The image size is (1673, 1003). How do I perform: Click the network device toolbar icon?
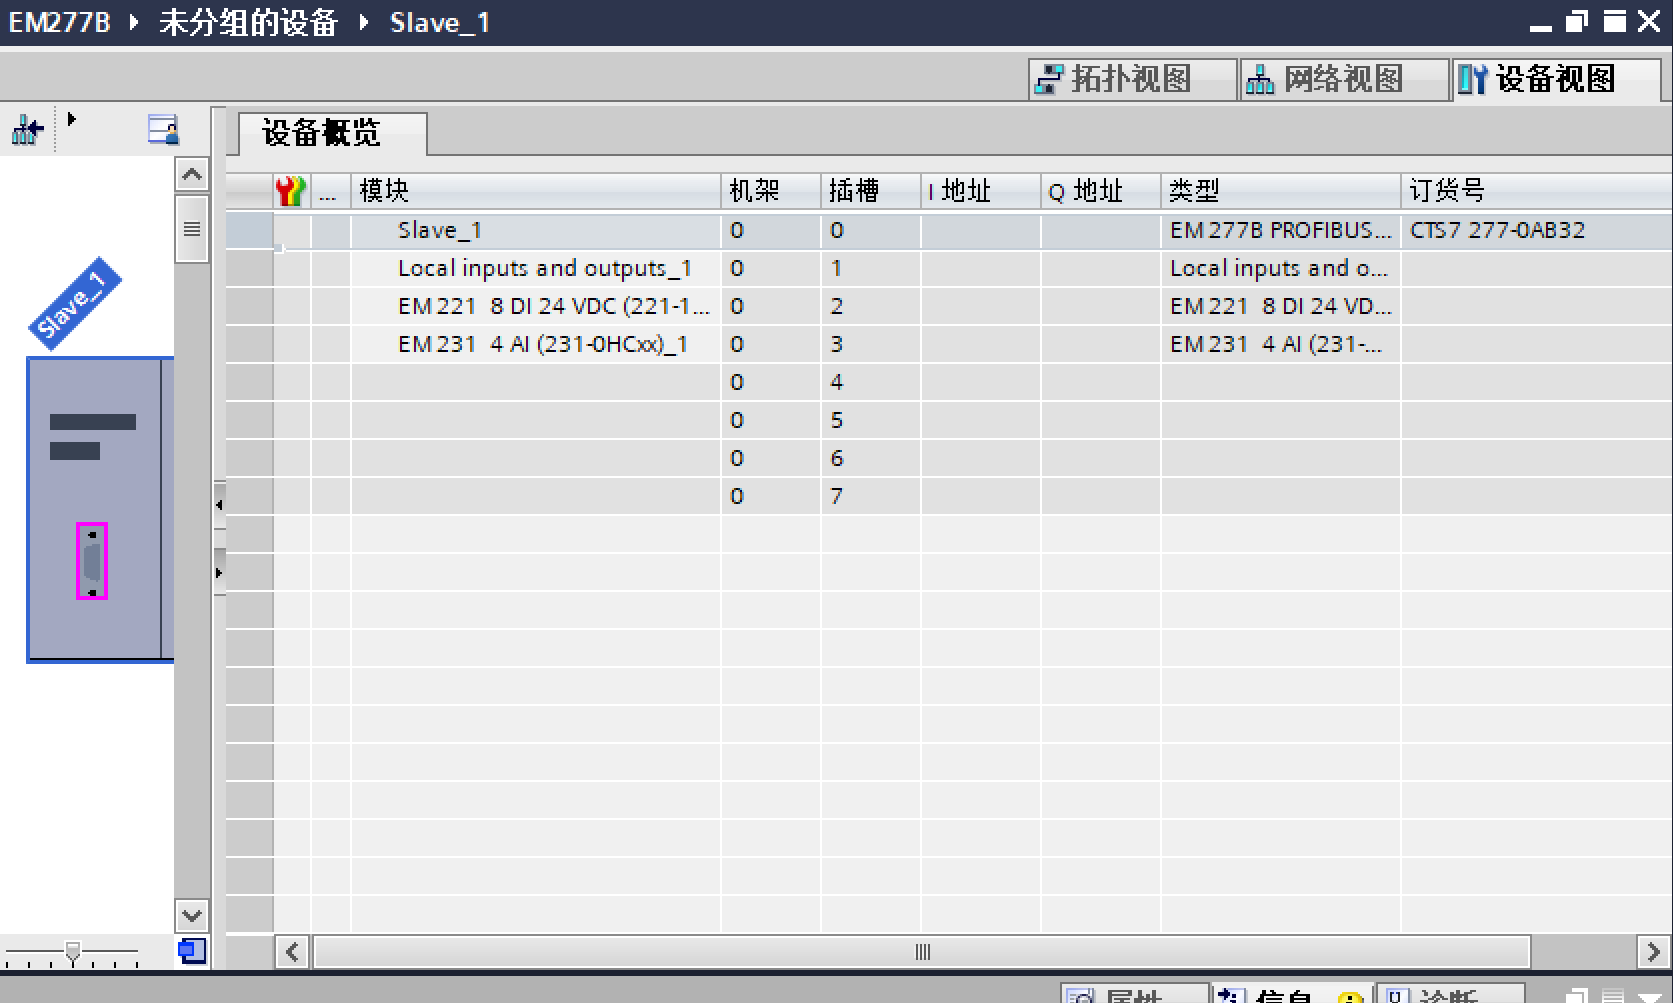click(x=27, y=130)
